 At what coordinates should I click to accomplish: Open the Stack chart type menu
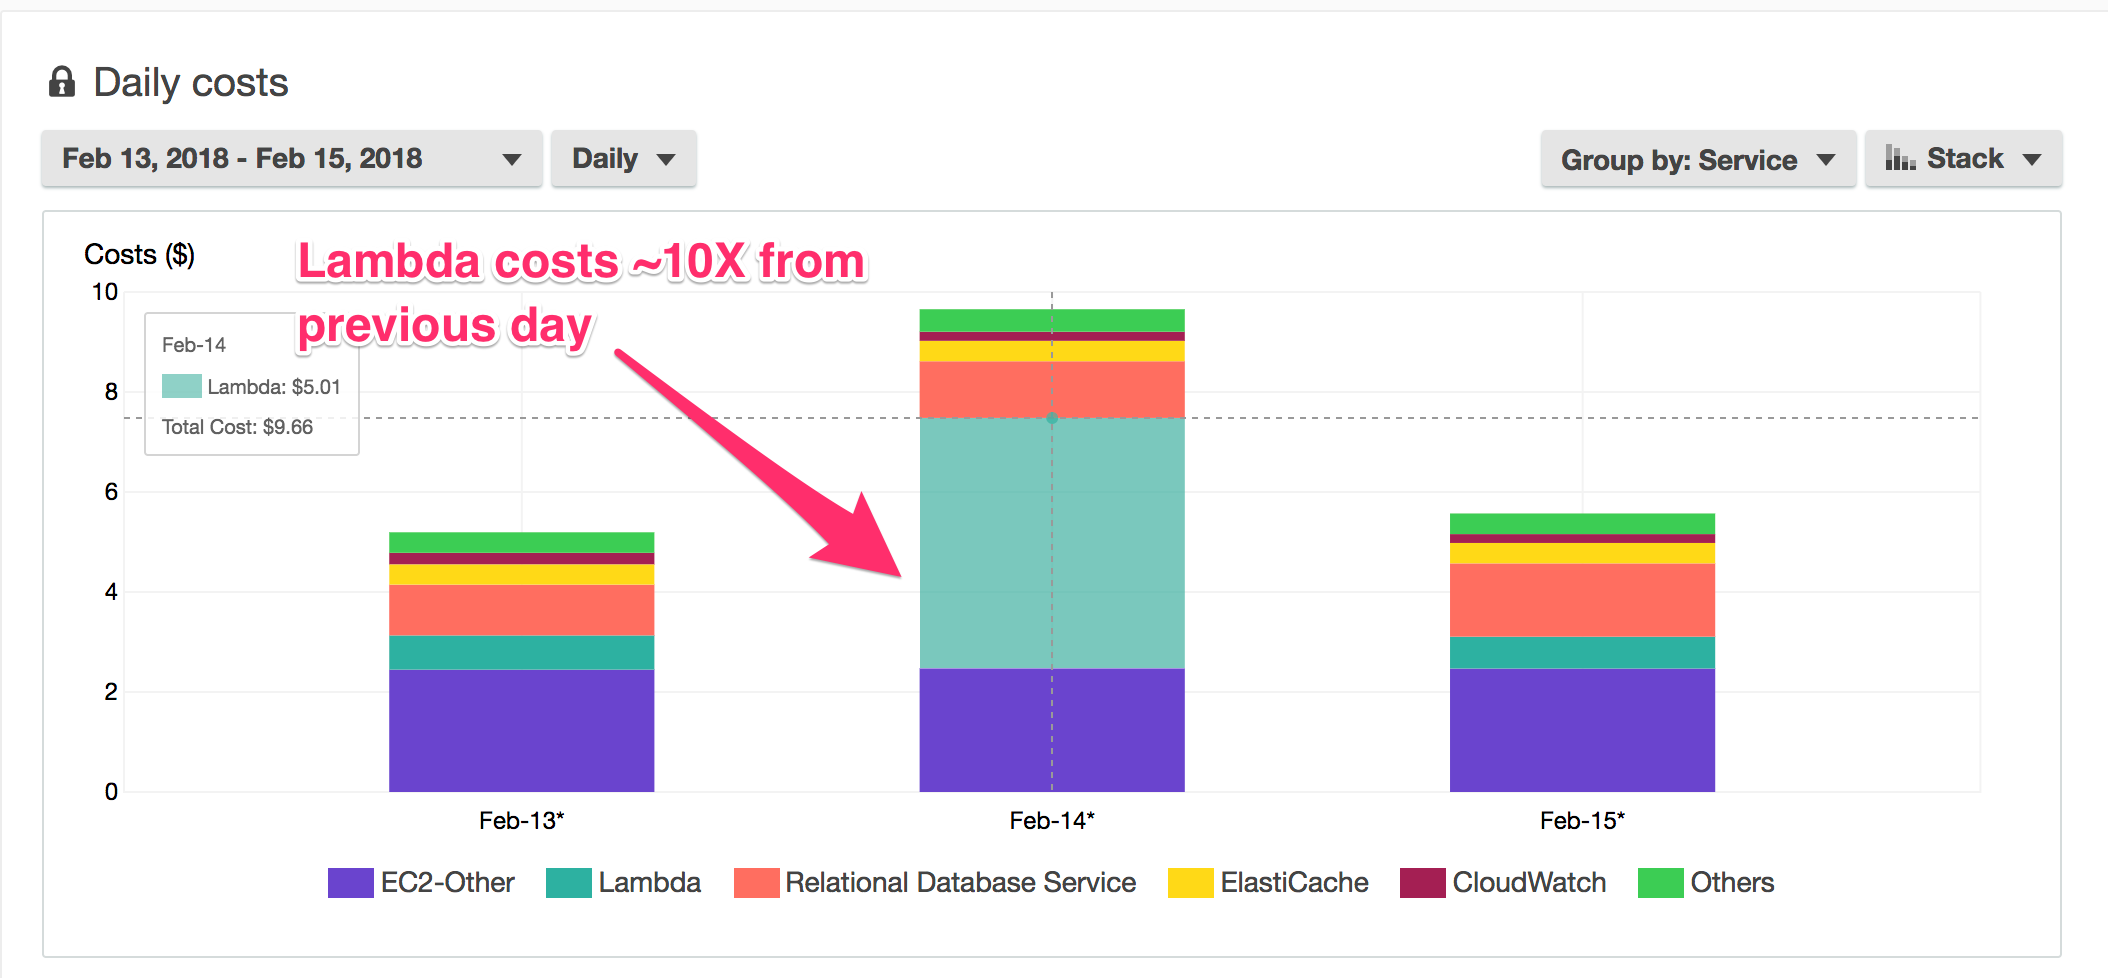[x=1963, y=159]
